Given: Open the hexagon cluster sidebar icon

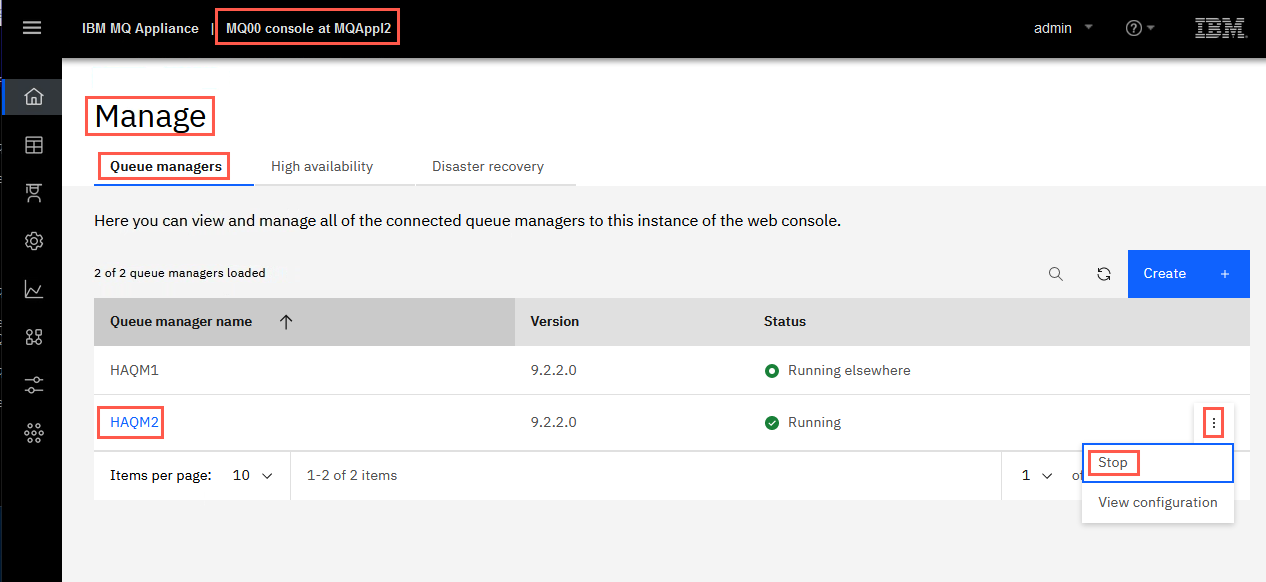Looking at the screenshot, I should pos(34,432).
